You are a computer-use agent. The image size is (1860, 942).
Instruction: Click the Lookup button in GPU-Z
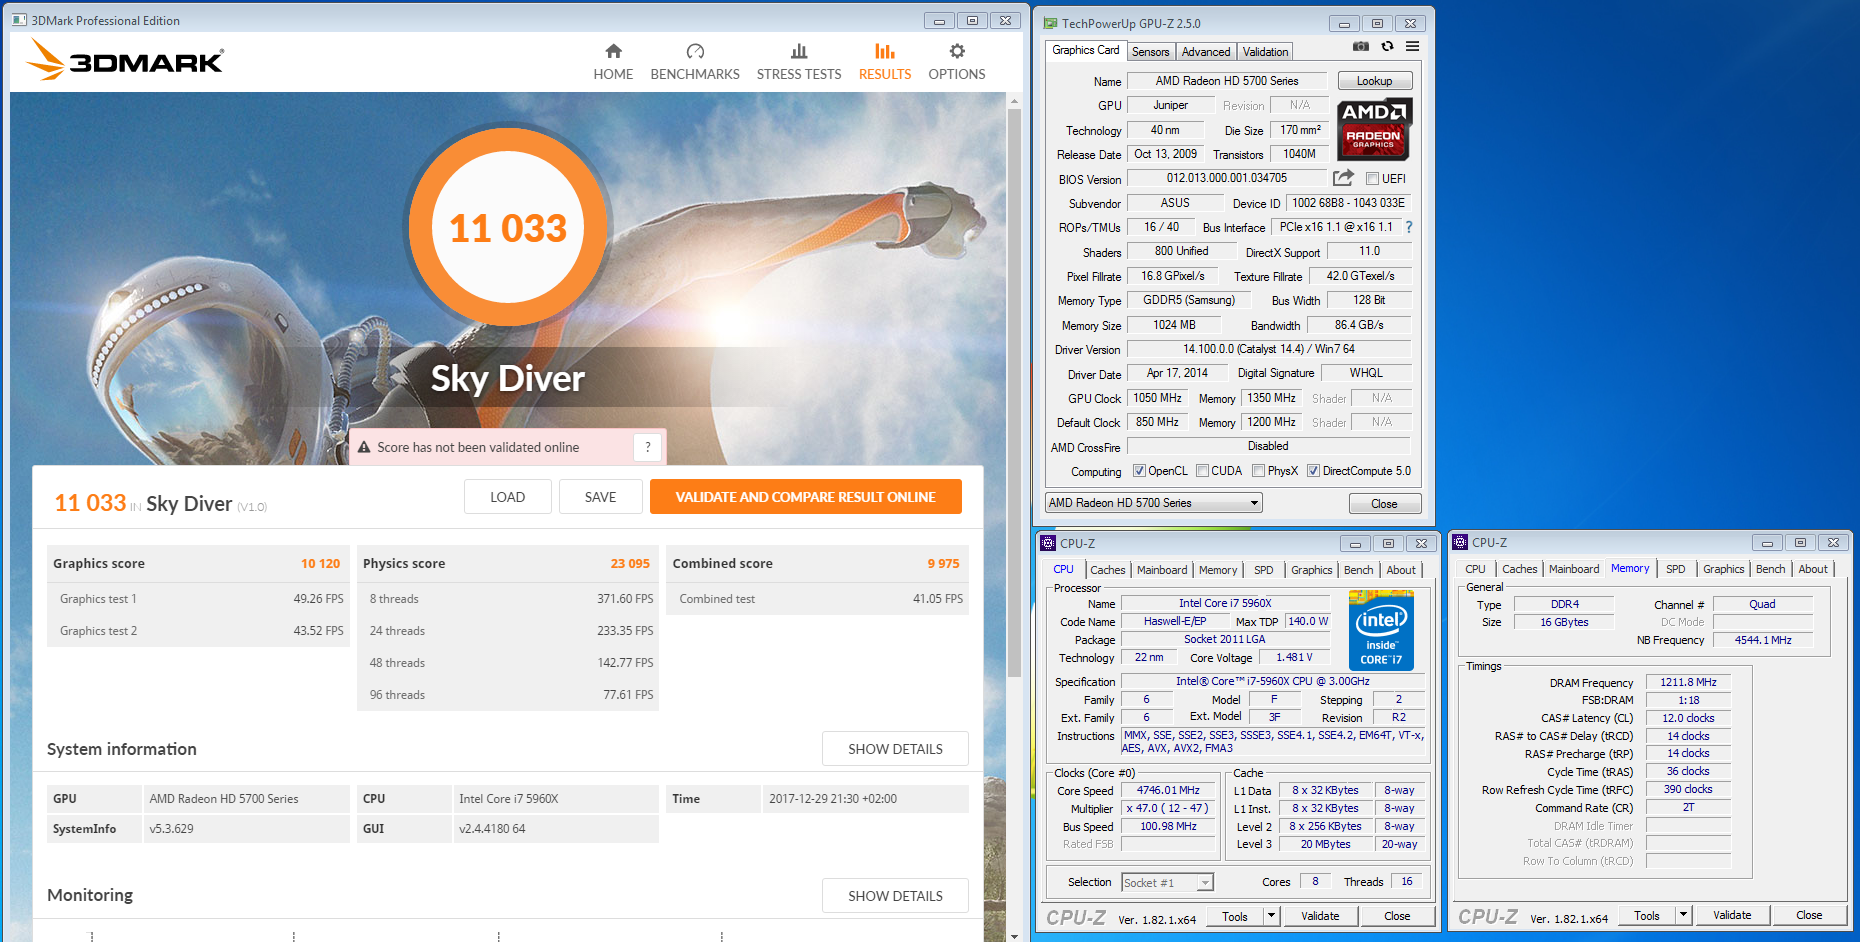click(x=1374, y=81)
